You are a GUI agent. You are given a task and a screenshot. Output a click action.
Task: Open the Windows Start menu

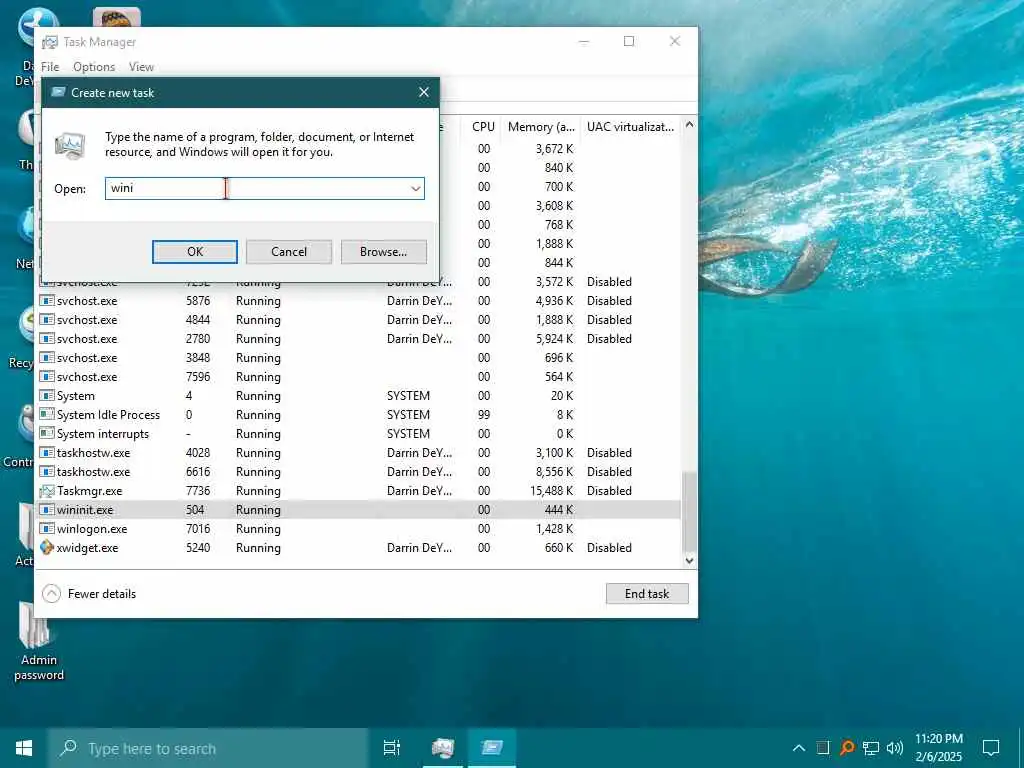click(24, 748)
